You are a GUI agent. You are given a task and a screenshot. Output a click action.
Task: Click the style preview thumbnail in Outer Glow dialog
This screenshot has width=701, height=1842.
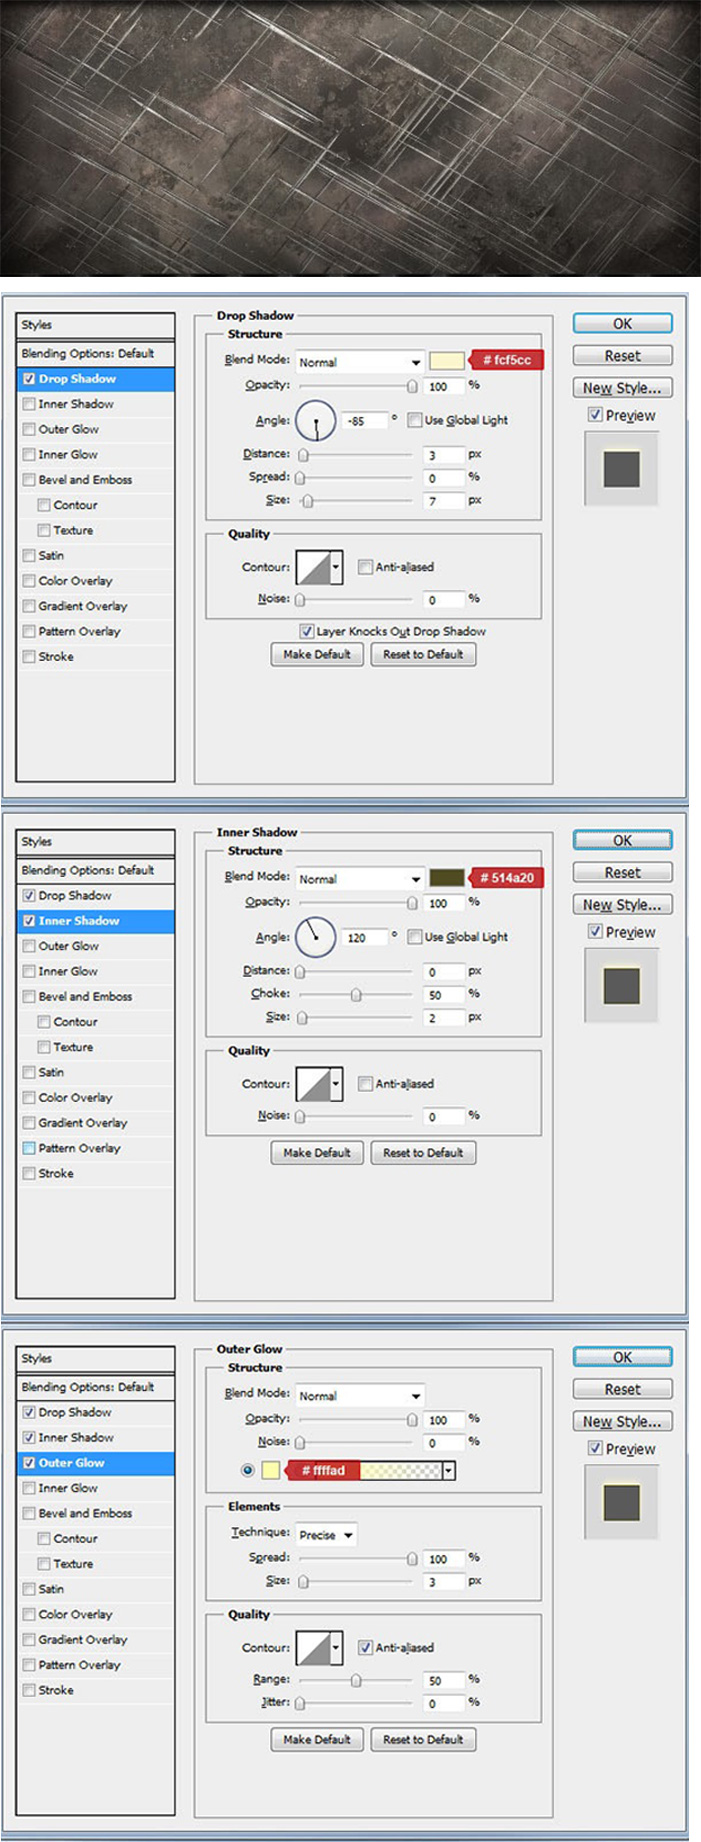[621, 1502]
